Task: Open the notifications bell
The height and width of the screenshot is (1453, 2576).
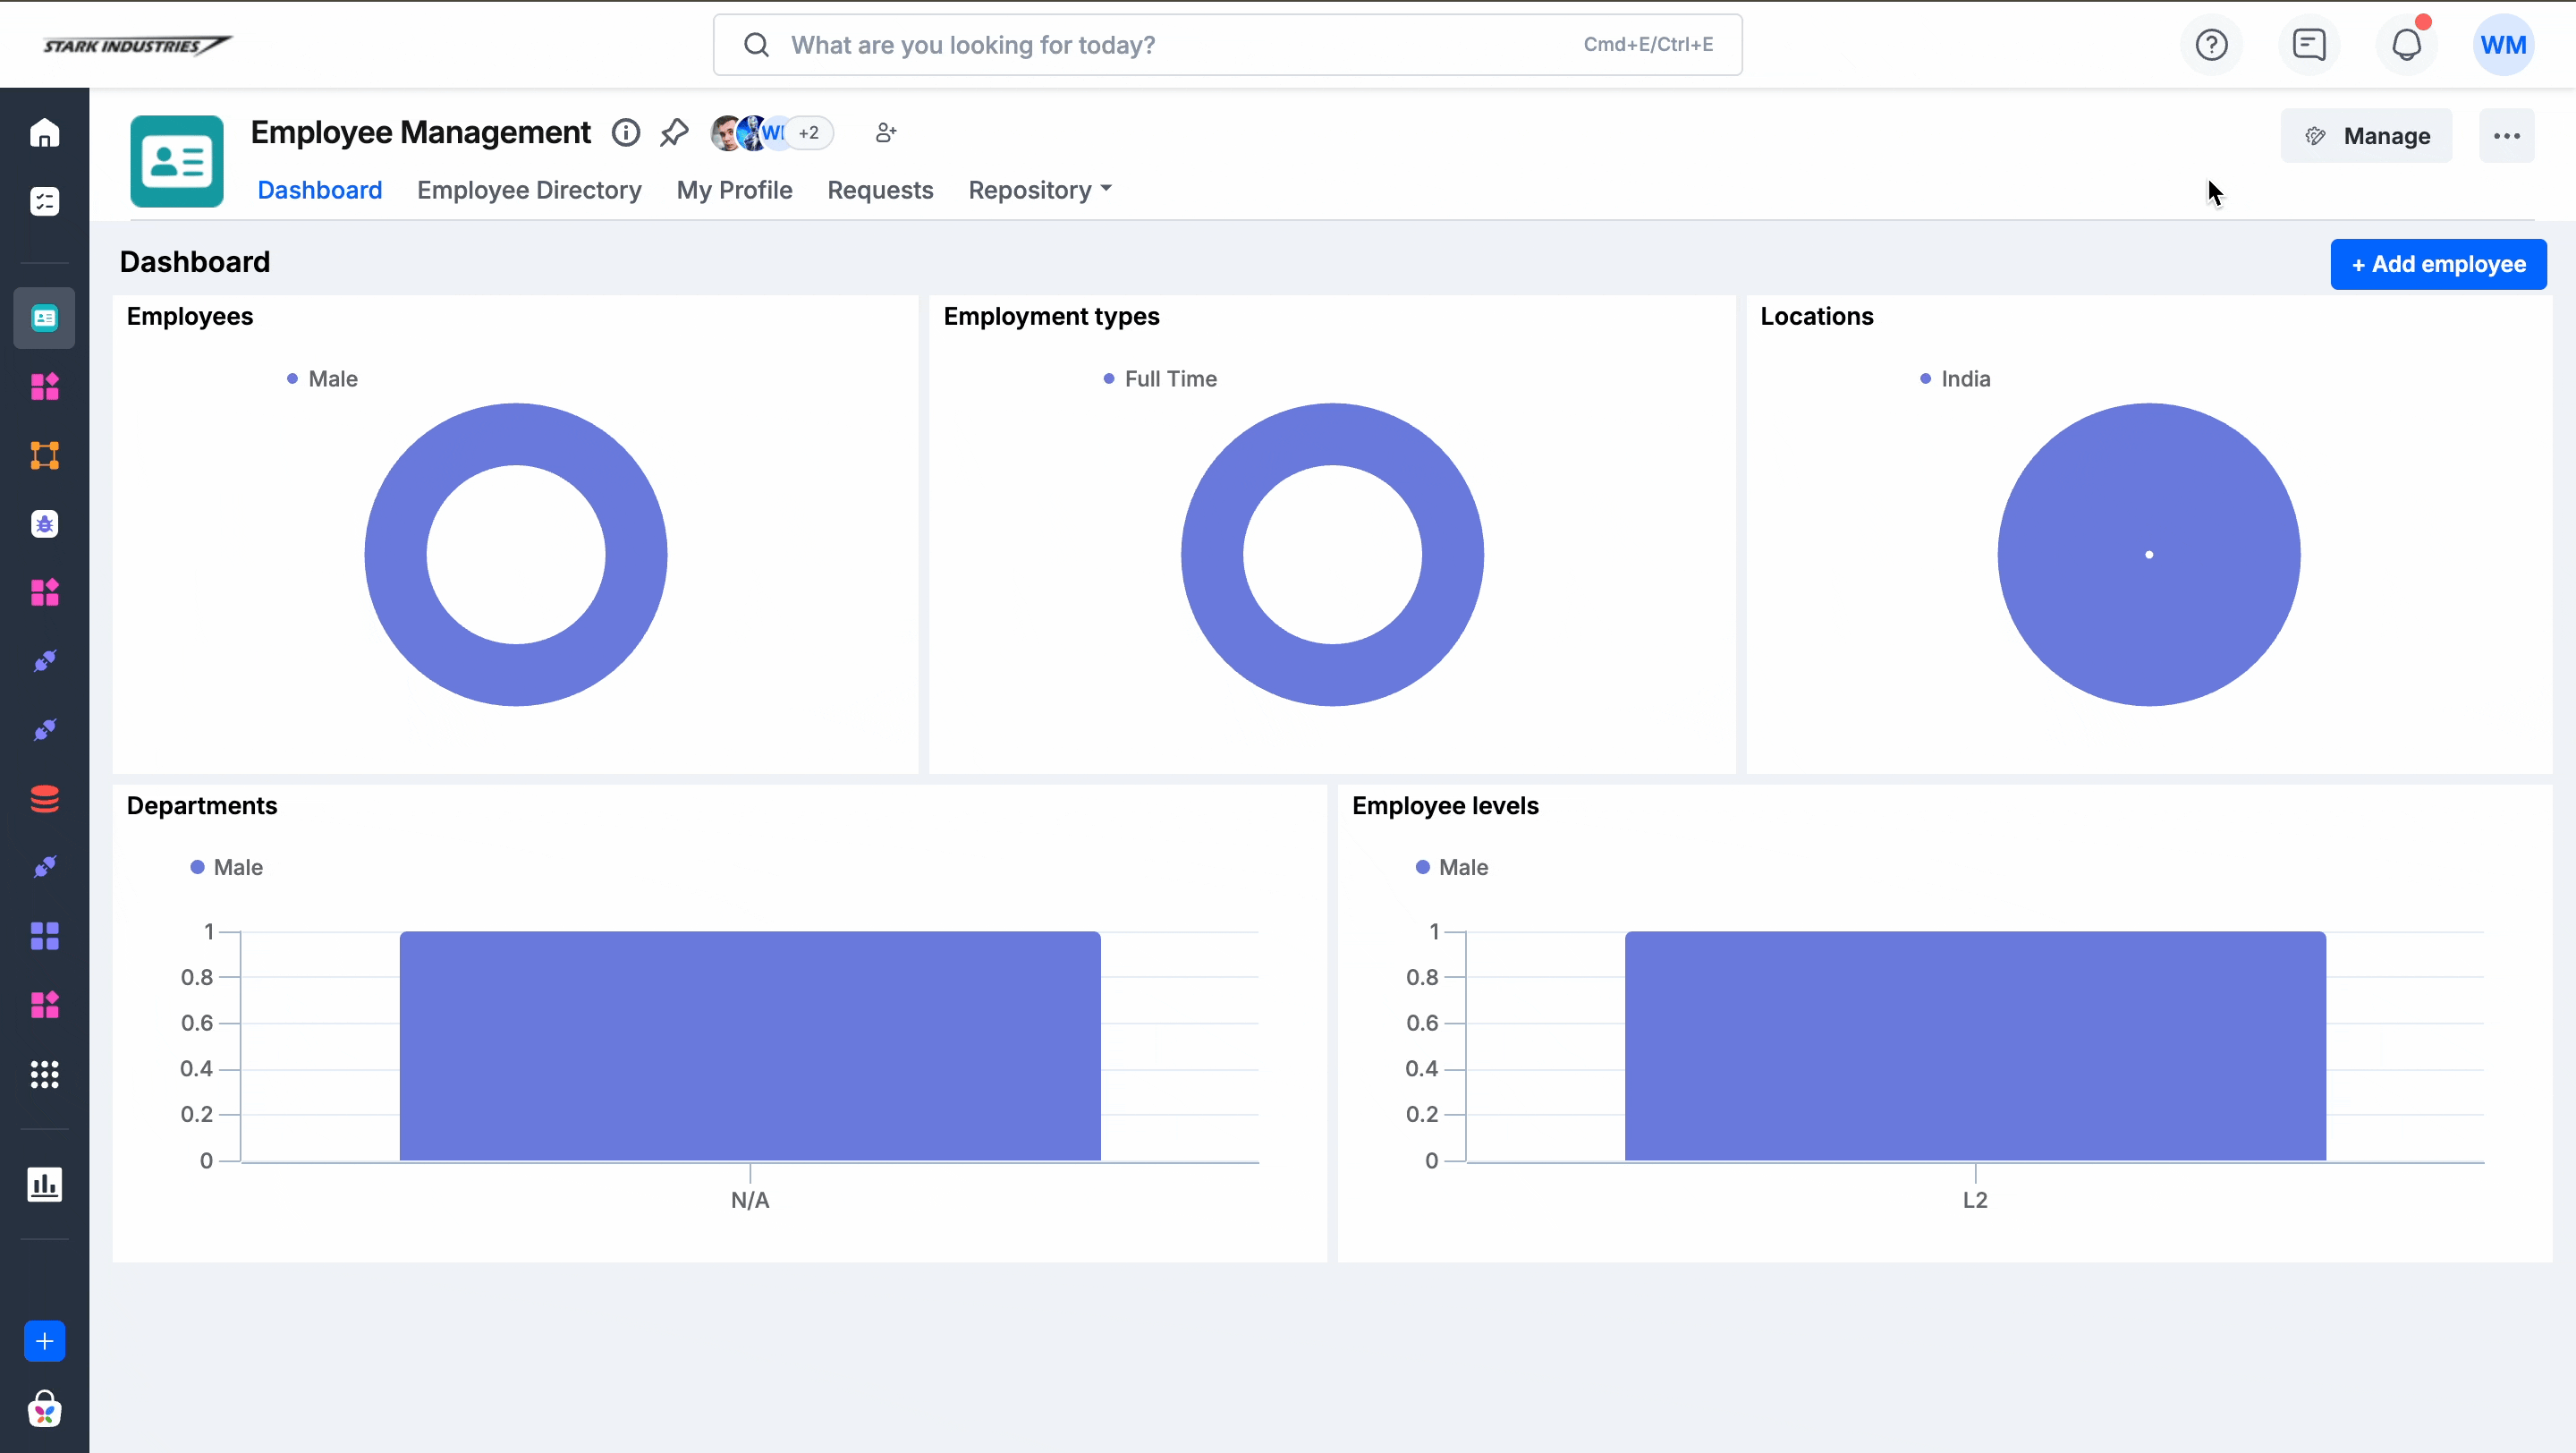Action: tap(2406, 45)
